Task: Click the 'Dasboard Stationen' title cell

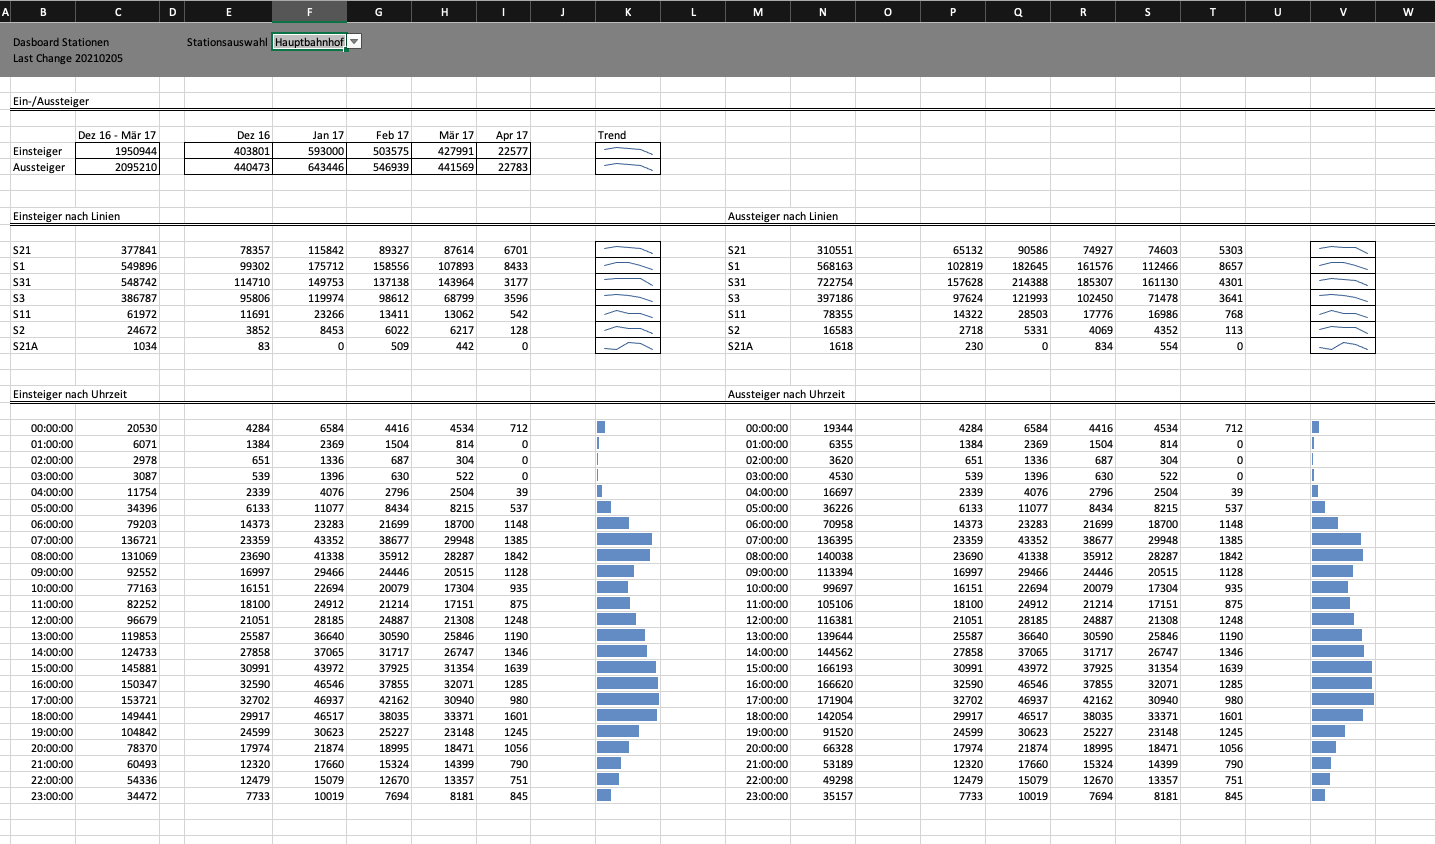Action: point(61,42)
